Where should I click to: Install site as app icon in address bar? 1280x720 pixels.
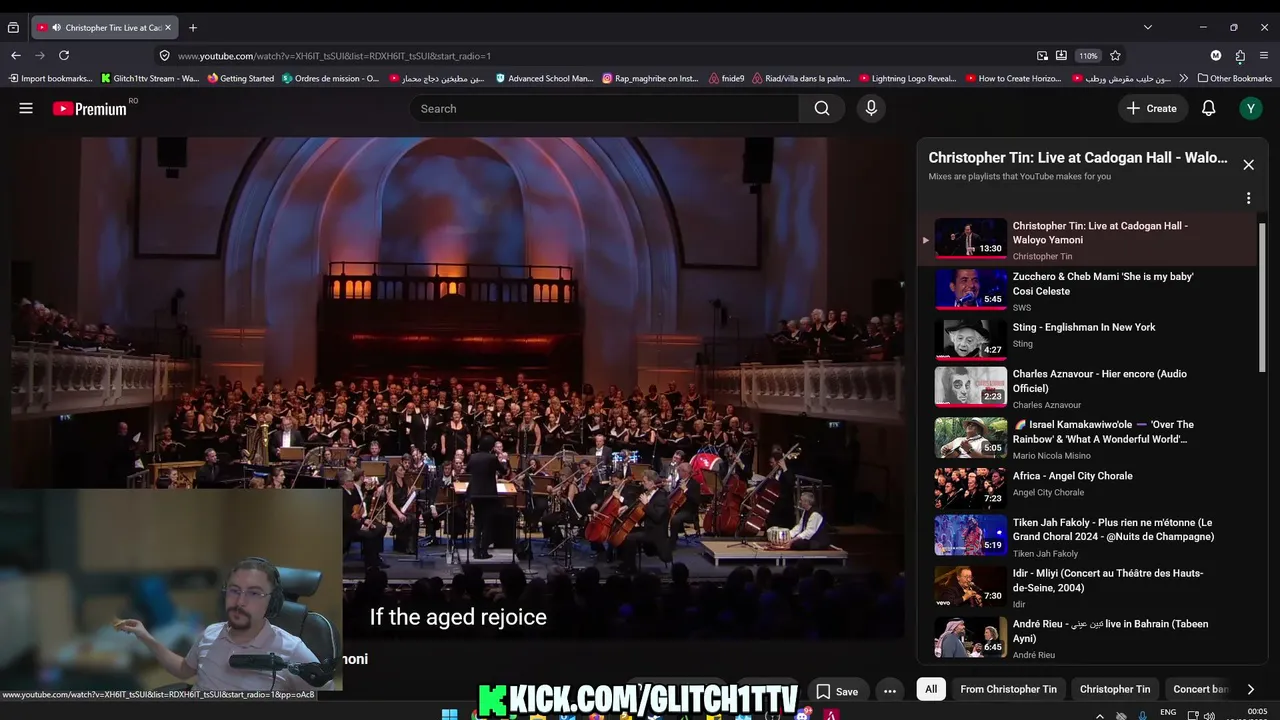click(x=1061, y=56)
